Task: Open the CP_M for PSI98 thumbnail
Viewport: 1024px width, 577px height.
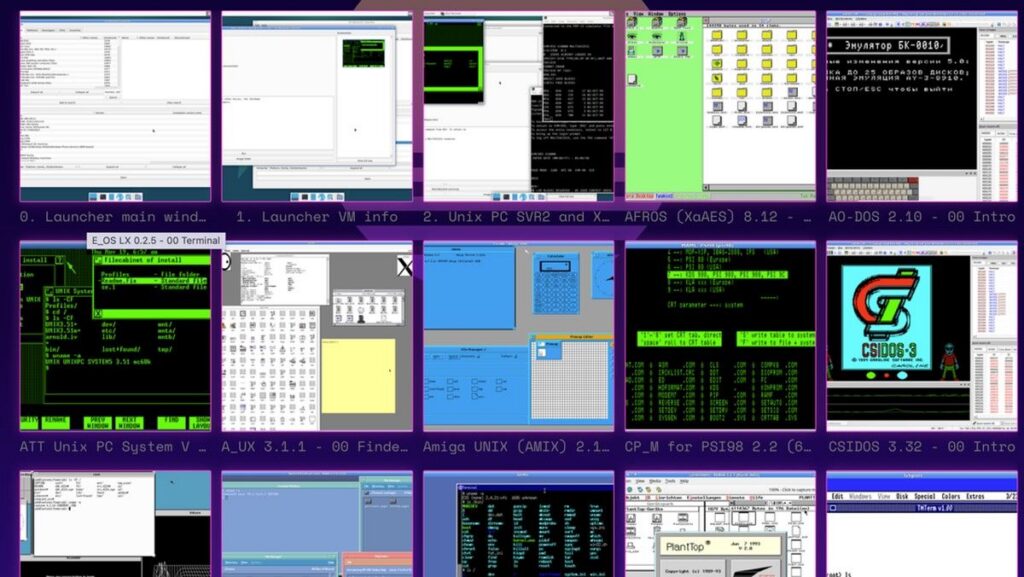Action: pyautogui.click(x=720, y=336)
